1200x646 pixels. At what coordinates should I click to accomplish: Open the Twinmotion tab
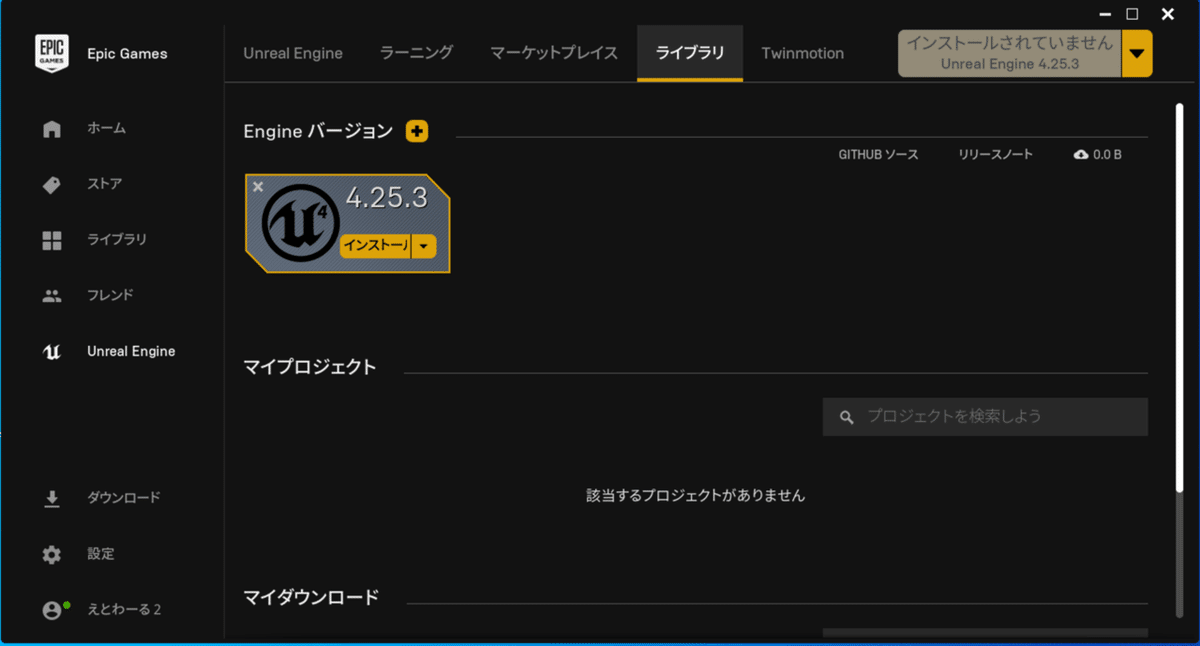803,53
